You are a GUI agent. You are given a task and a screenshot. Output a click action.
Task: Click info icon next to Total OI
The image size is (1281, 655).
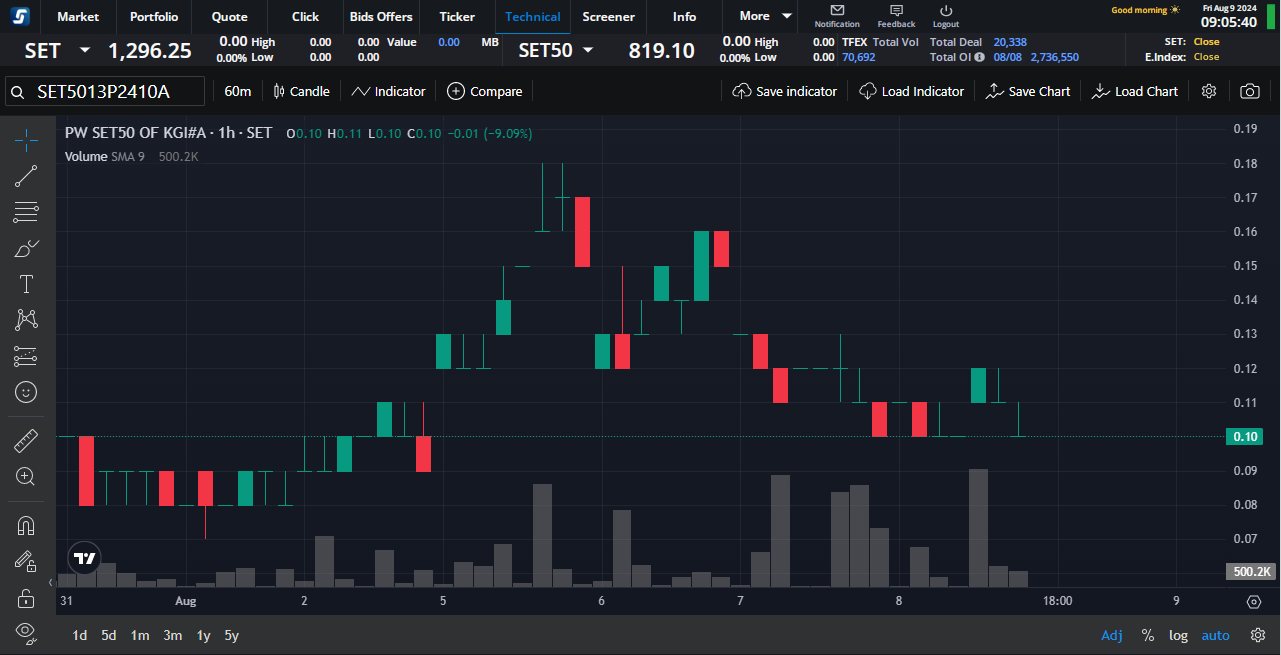click(979, 57)
